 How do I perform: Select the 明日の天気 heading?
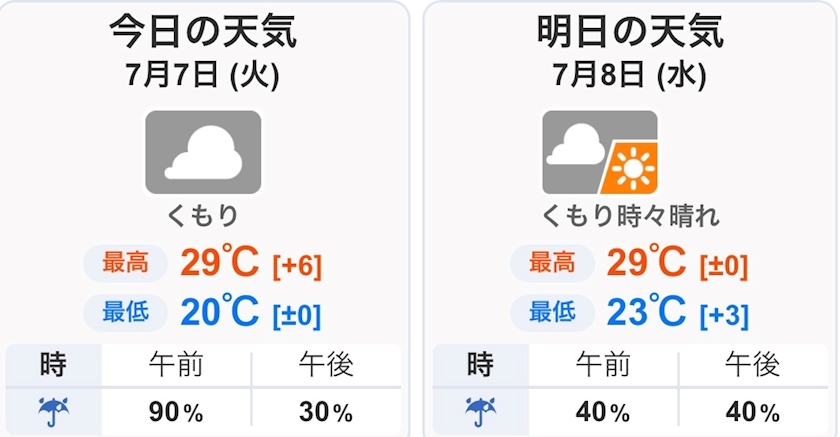[631, 32]
